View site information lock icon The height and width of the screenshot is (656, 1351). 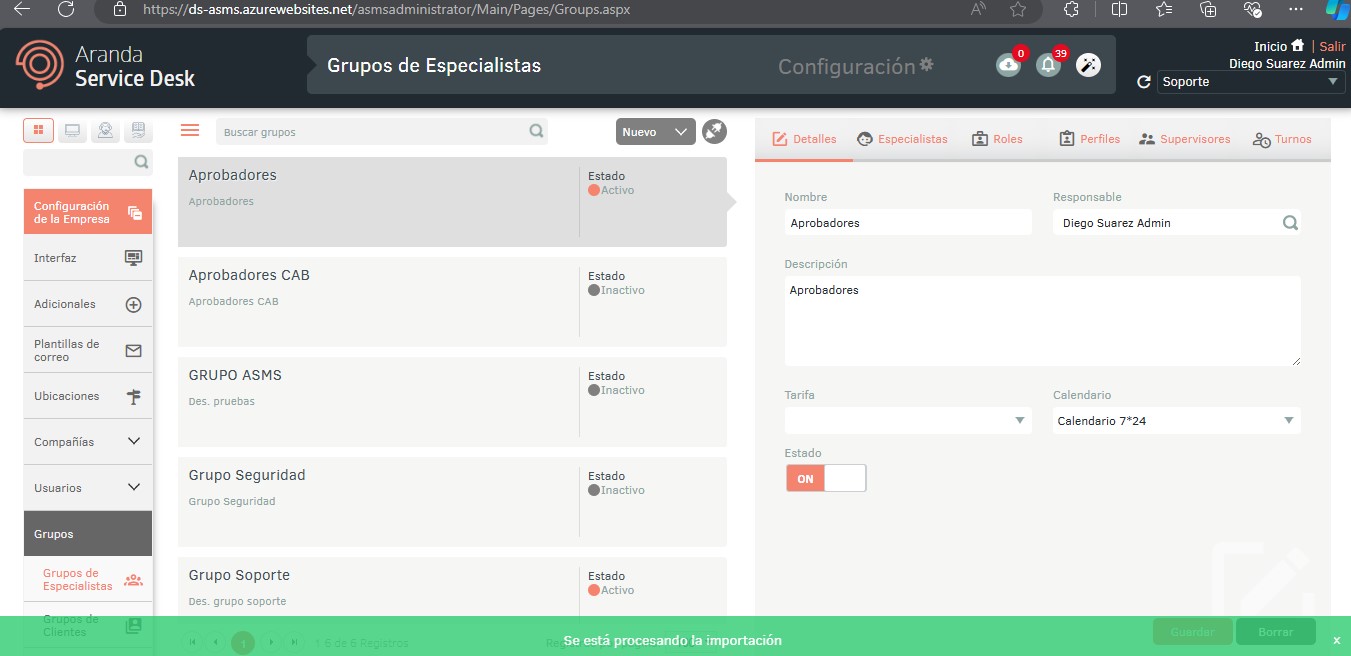coord(120,9)
